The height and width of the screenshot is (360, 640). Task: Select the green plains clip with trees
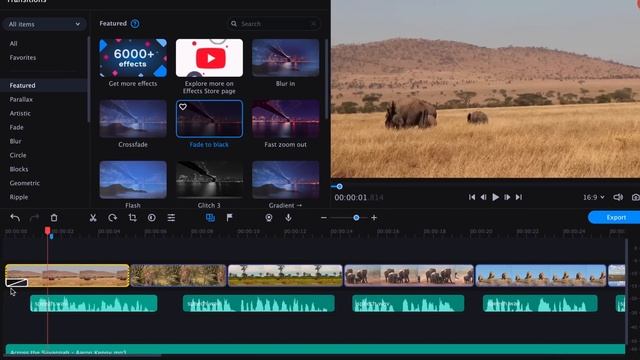pos(285,276)
